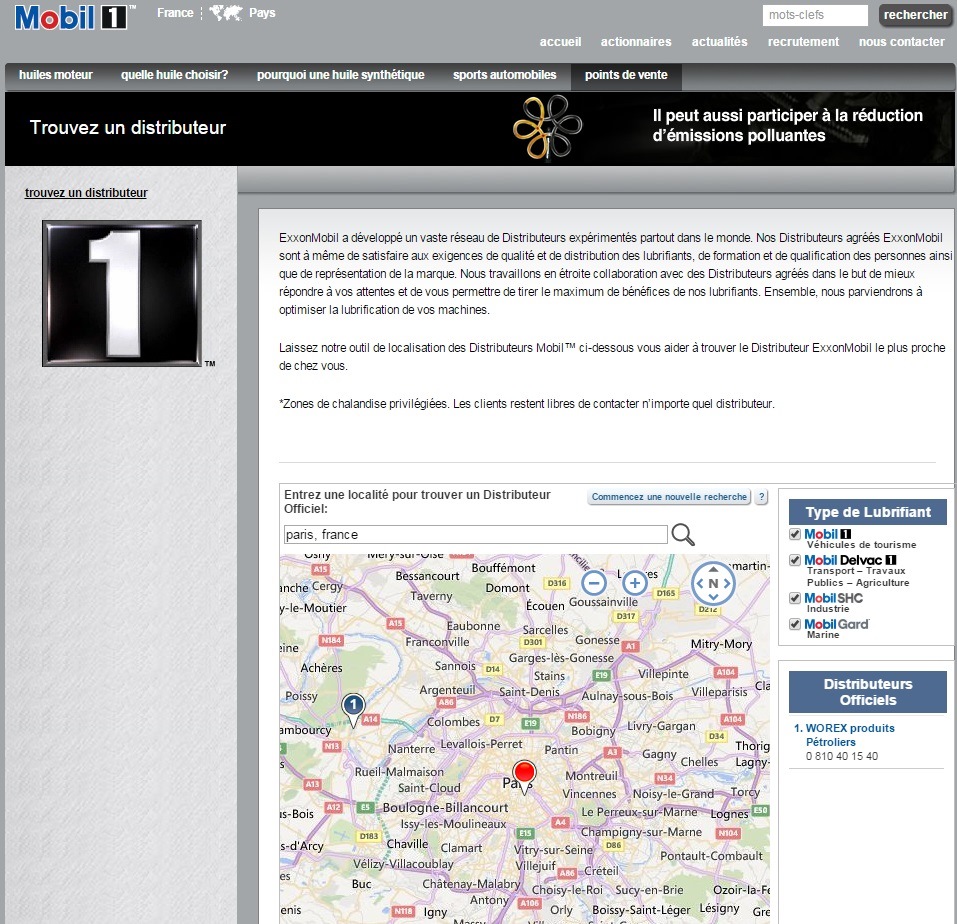The width and height of the screenshot is (957, 924).
Task: Click the world map Pays icon
Action: point(226,13)
